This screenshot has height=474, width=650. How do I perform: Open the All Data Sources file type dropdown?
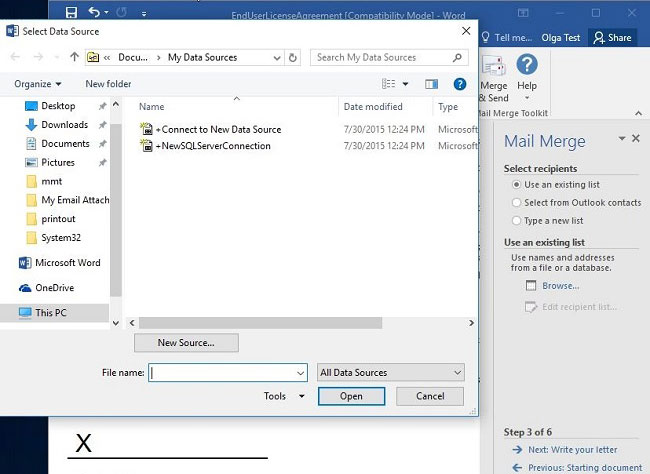[390, 373]
